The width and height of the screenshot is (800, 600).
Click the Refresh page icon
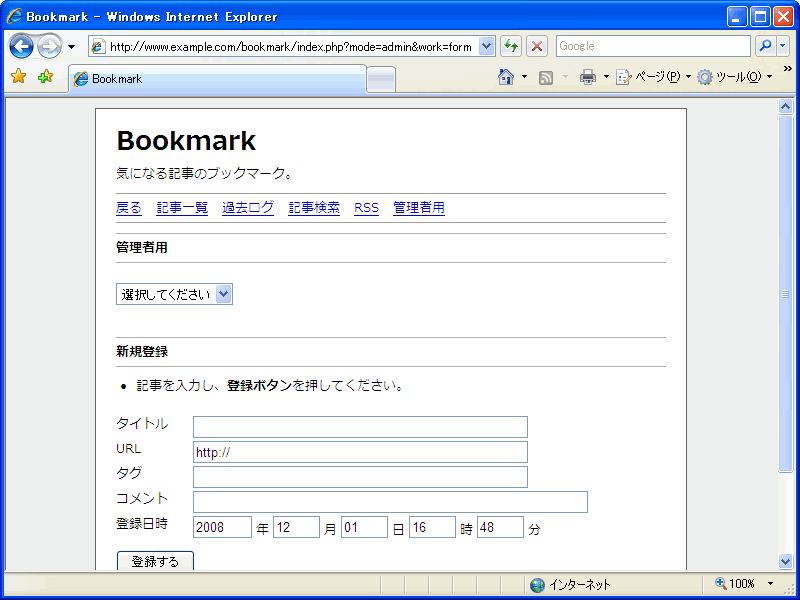(x=511, y=46)
